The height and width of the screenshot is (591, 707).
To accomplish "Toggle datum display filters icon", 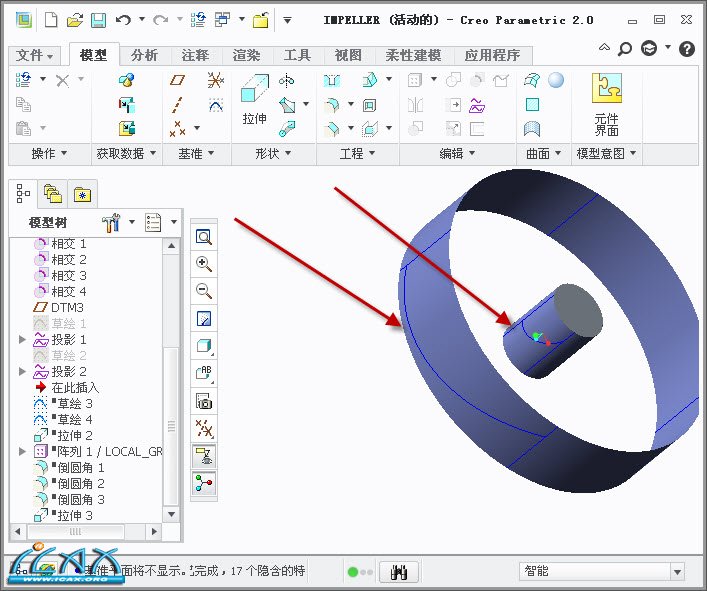I will (204, 429).
